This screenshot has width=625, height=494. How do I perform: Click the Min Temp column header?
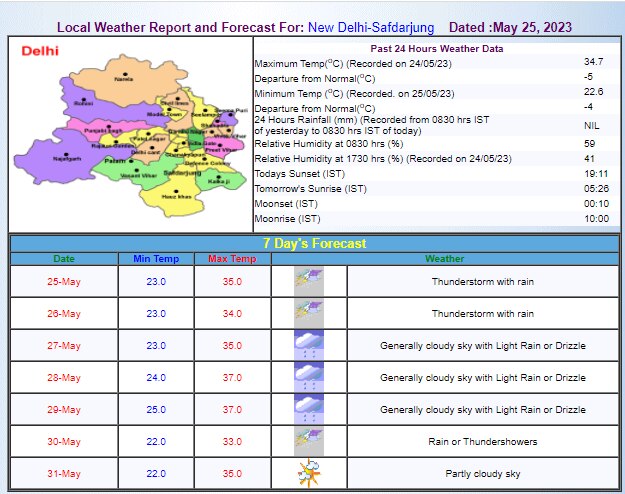156,259
